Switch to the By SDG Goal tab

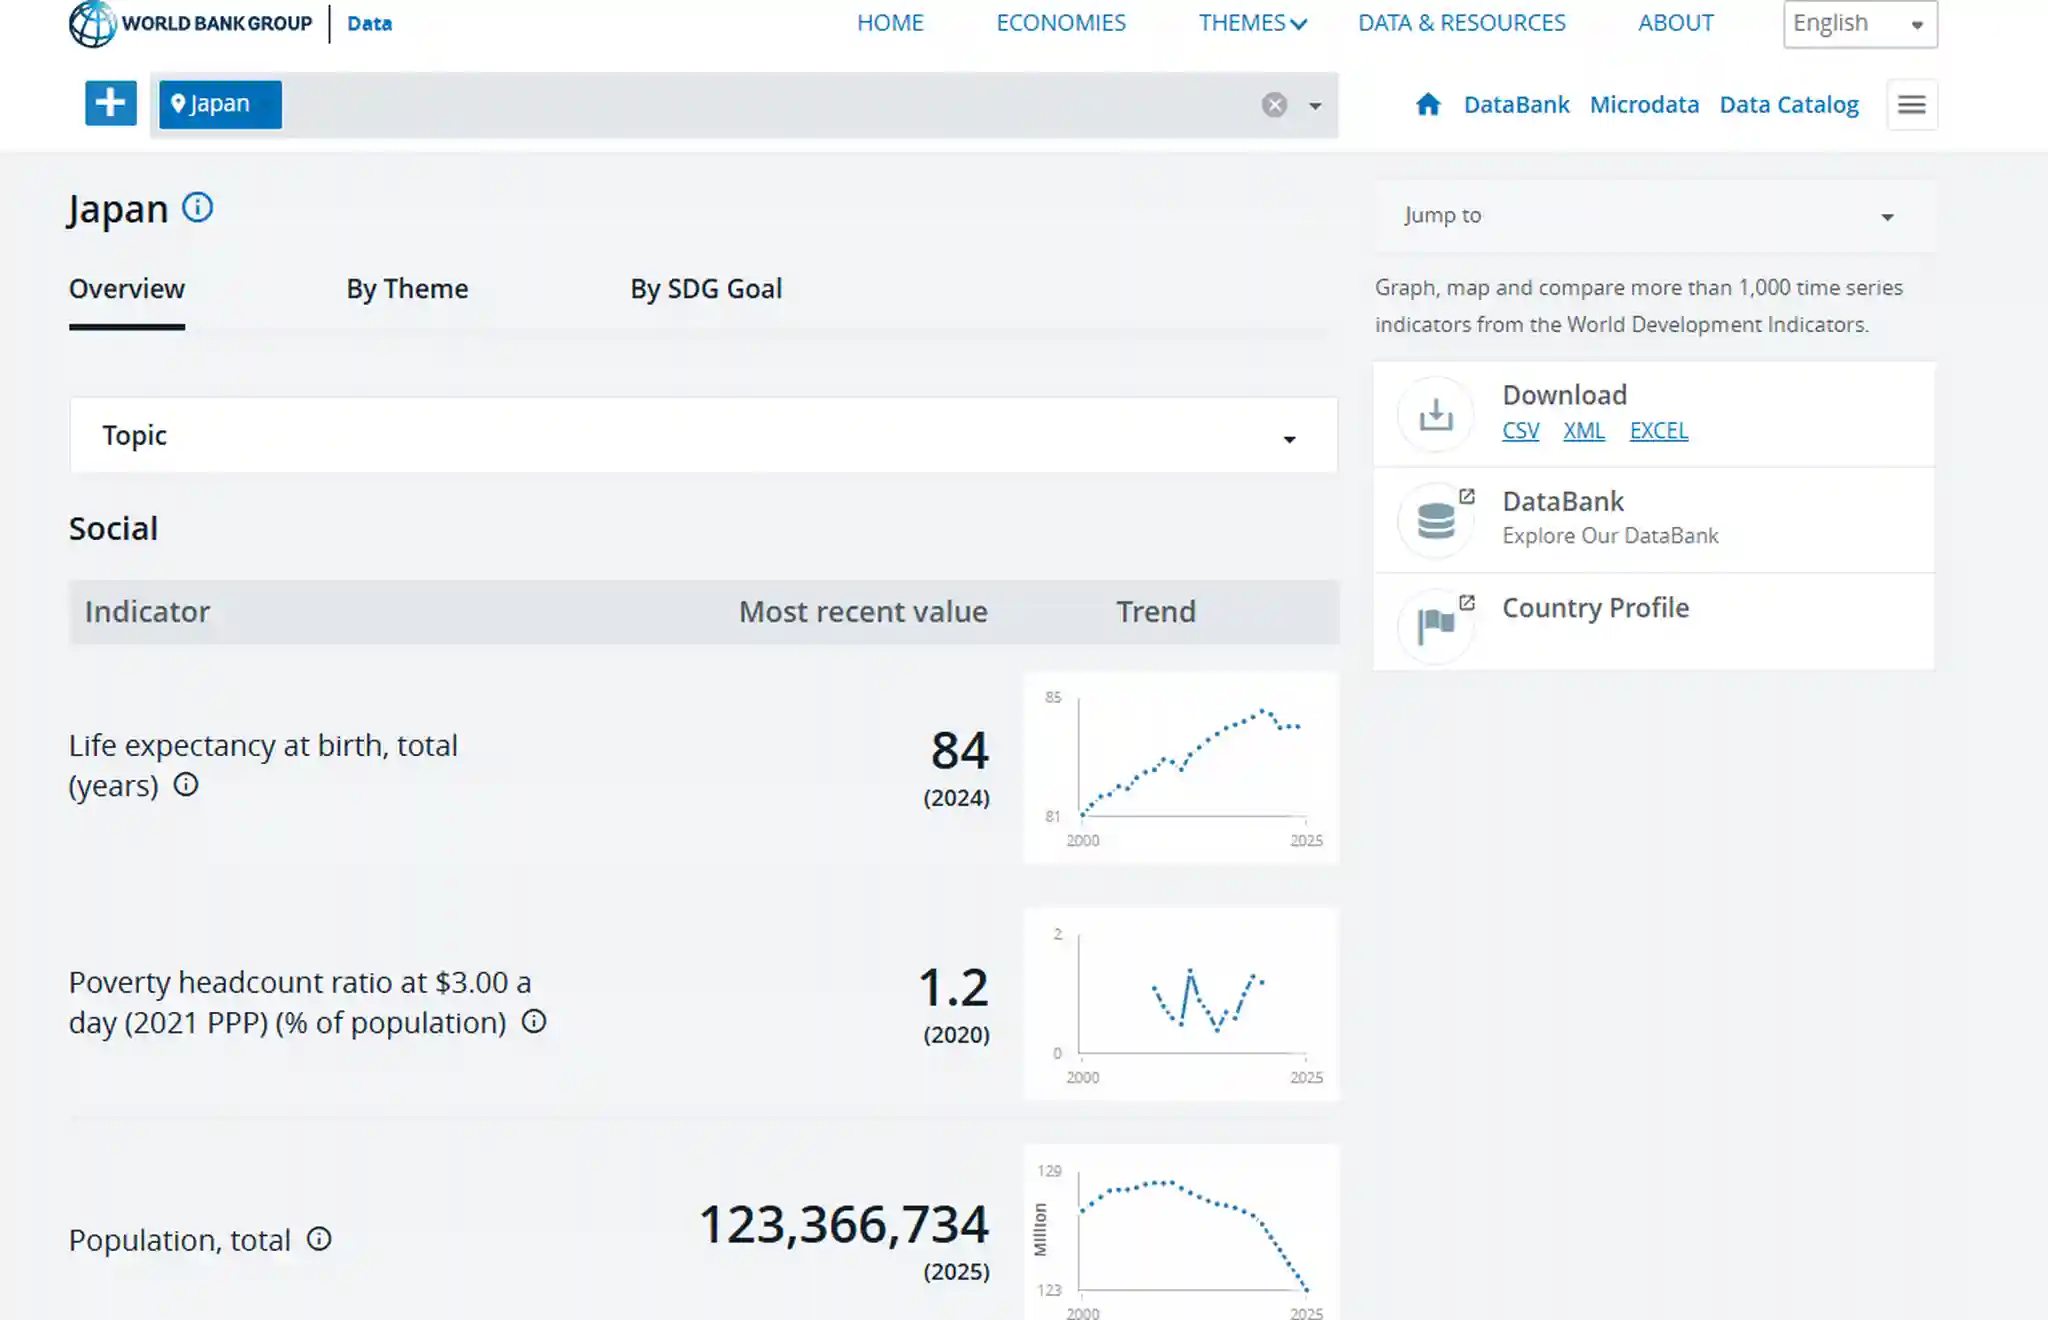point(706,289)
